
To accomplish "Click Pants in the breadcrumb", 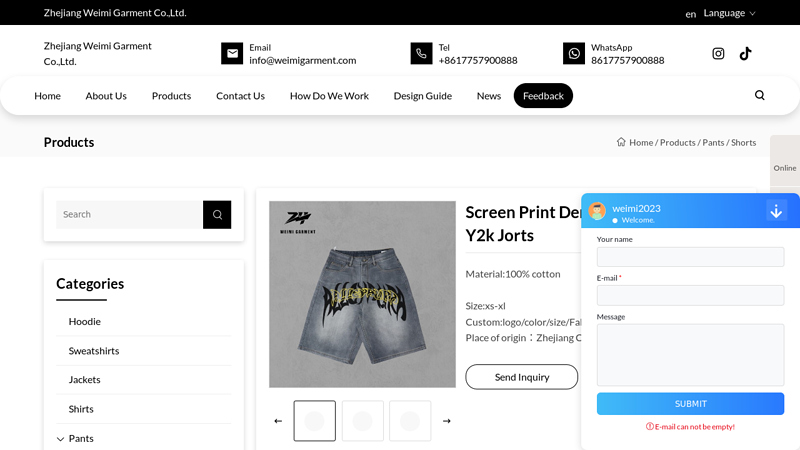I will (713, 142).
